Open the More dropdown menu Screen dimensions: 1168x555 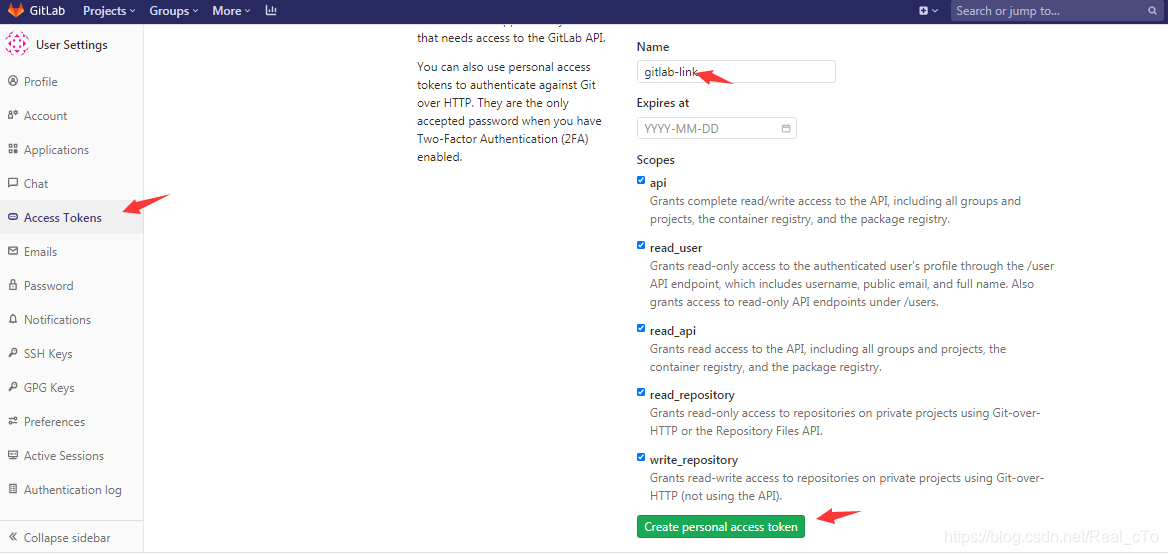point(231,11)
